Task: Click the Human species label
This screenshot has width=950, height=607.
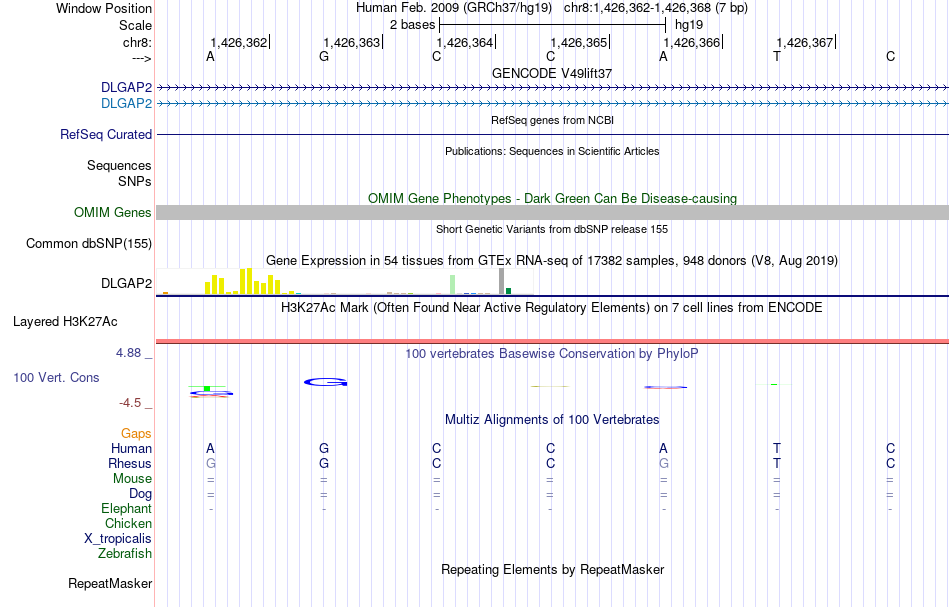Action: (131, 448)
